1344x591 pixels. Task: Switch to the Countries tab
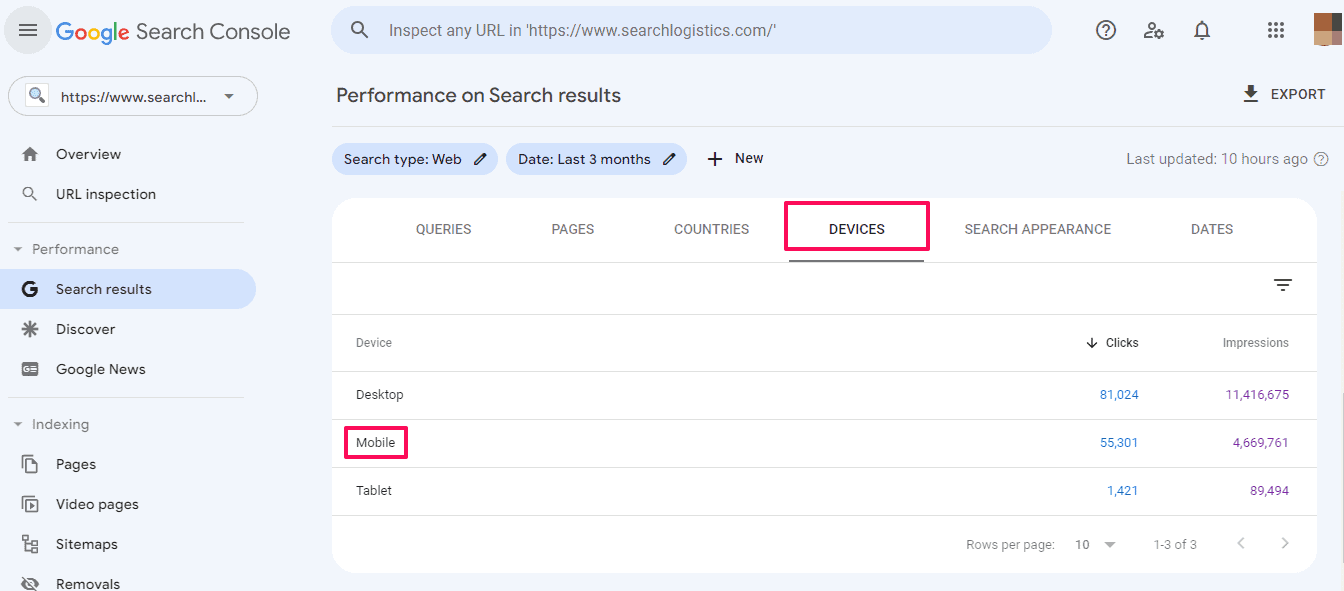[711, 229]
